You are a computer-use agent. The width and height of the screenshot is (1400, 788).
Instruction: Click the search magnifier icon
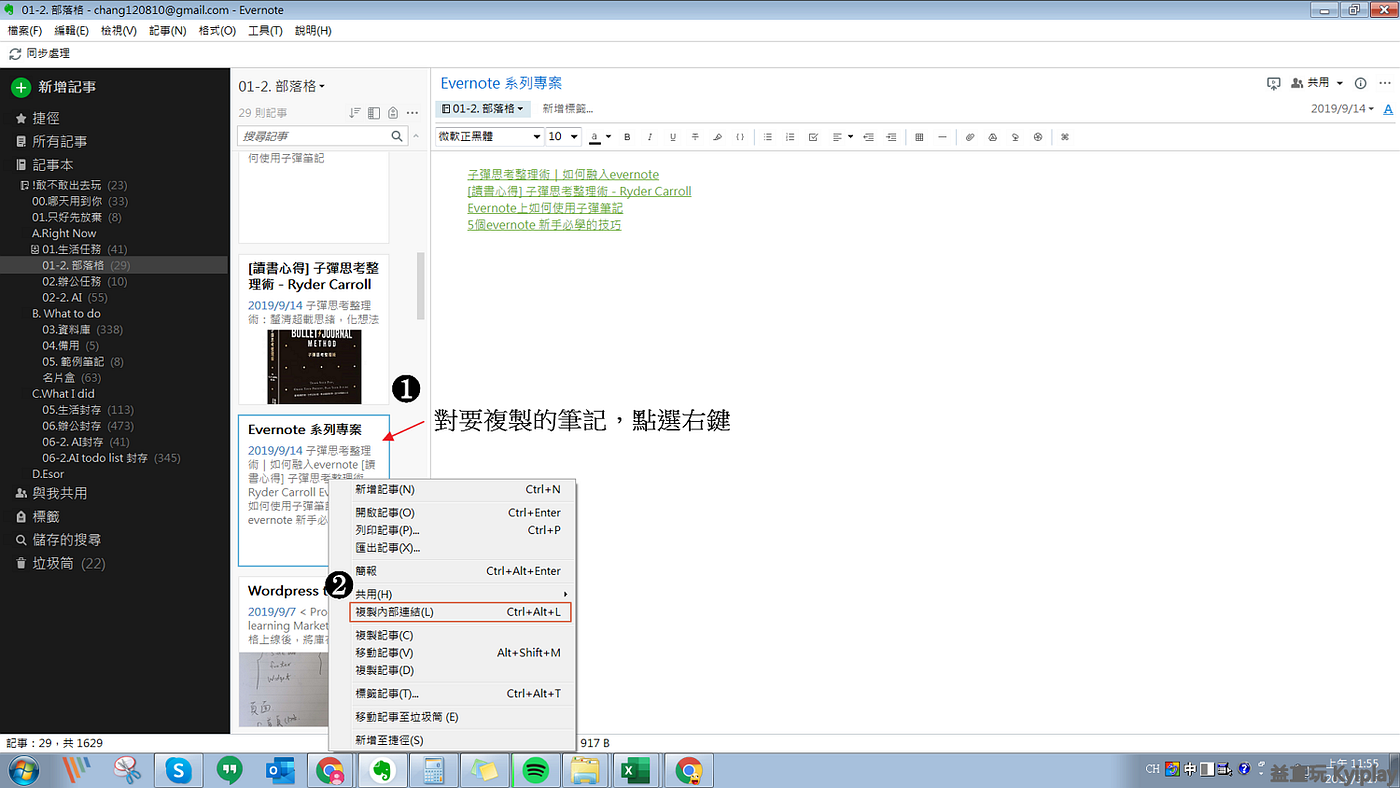(x=397, y=136)
